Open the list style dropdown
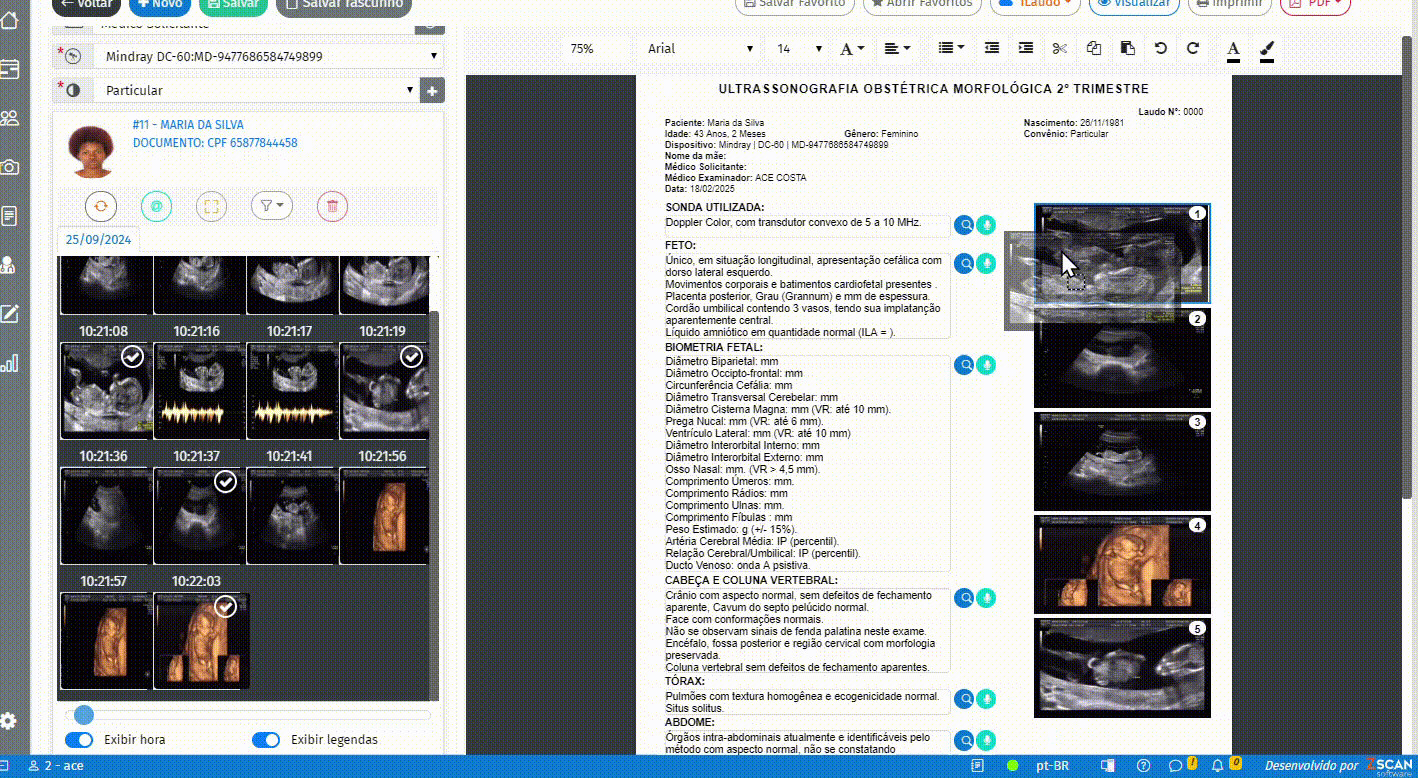This screenshot has width=1418, height=778. click(x=951, y=48)
